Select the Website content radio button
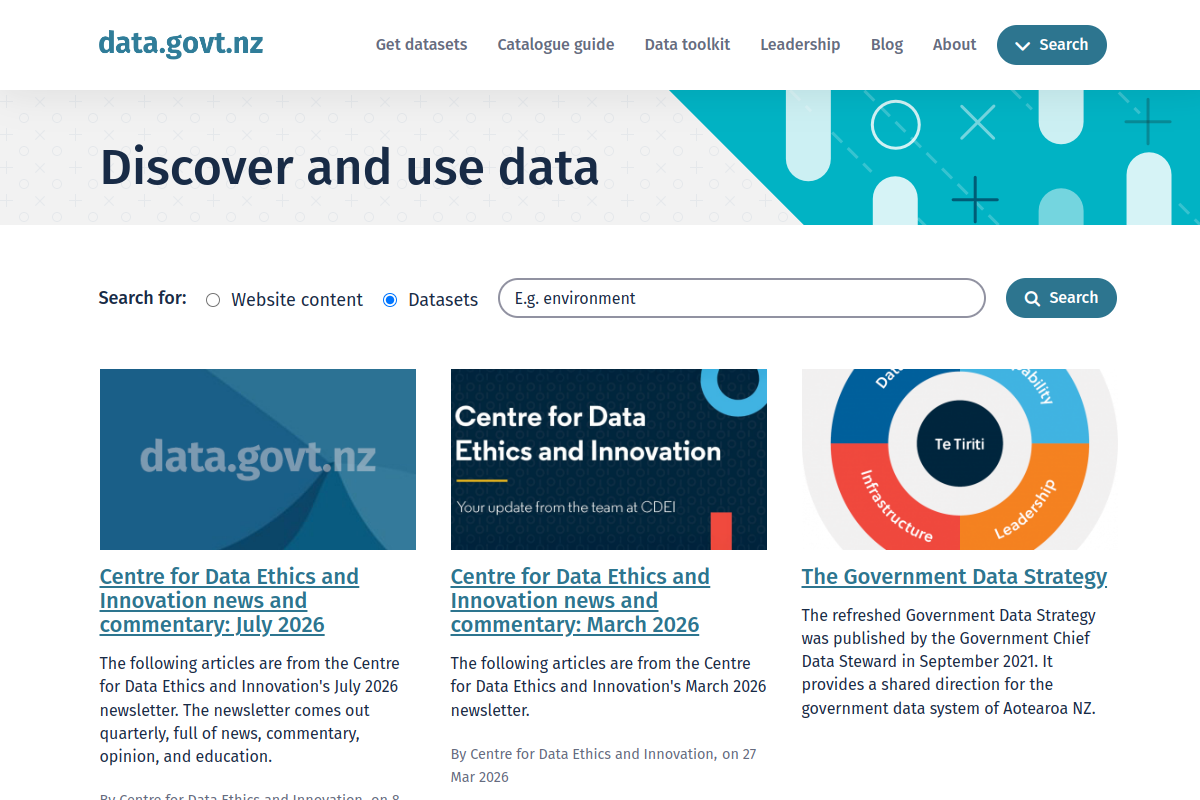 pos(213,300)
